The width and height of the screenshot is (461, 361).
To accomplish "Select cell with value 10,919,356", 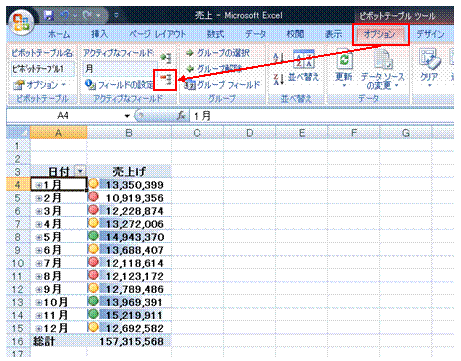I will [x=129, y=198].
